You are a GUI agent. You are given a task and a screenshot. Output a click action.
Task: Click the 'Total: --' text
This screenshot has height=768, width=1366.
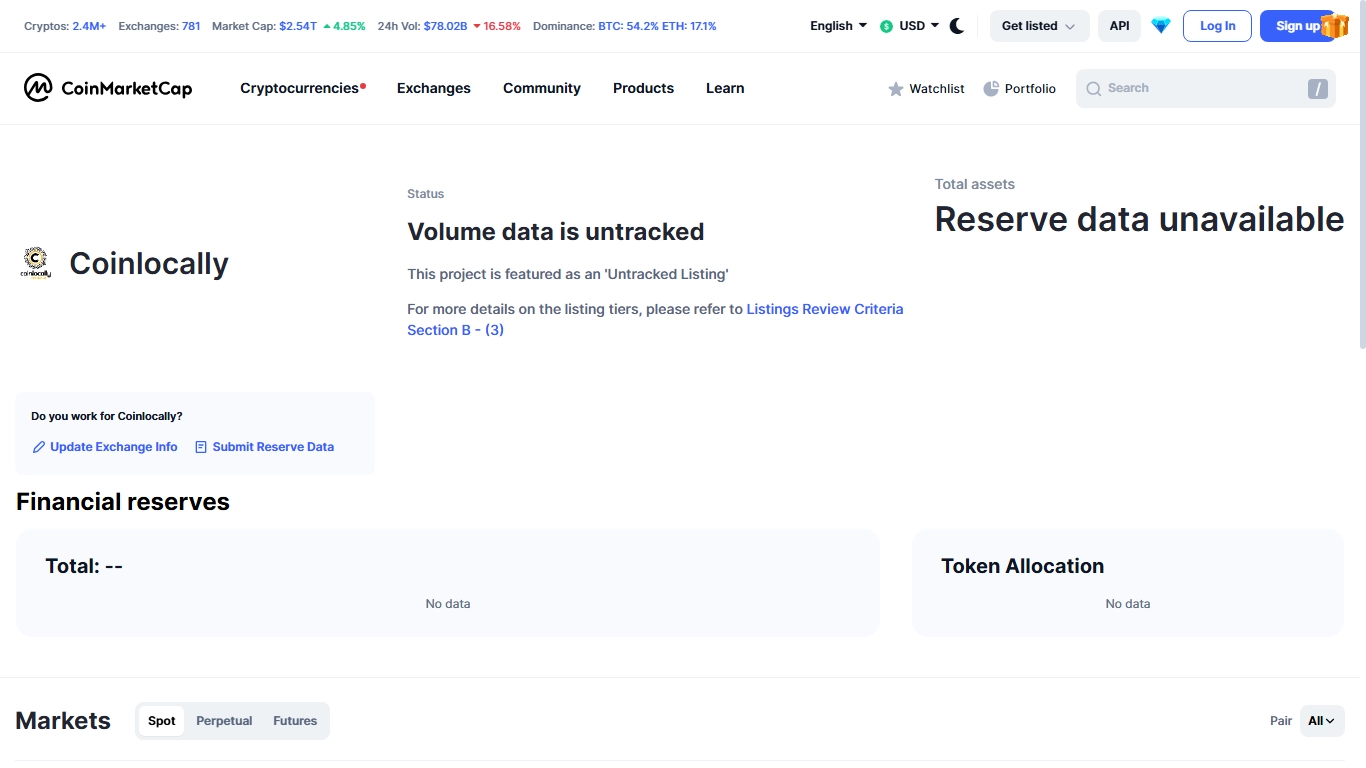pyautogui.click(x=84, y=566)
